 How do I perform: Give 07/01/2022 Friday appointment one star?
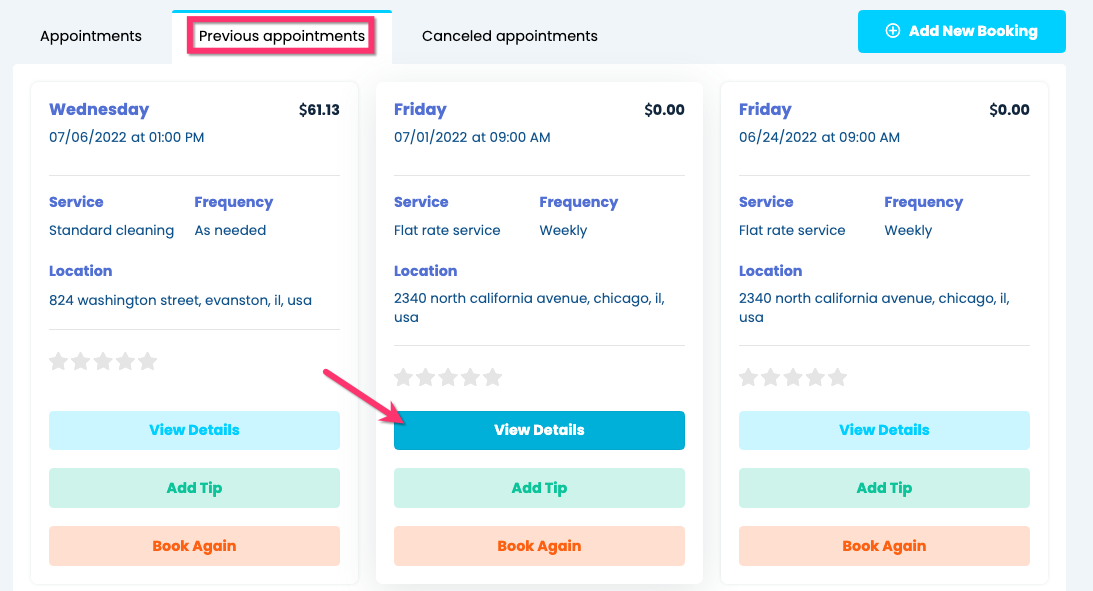404,378
